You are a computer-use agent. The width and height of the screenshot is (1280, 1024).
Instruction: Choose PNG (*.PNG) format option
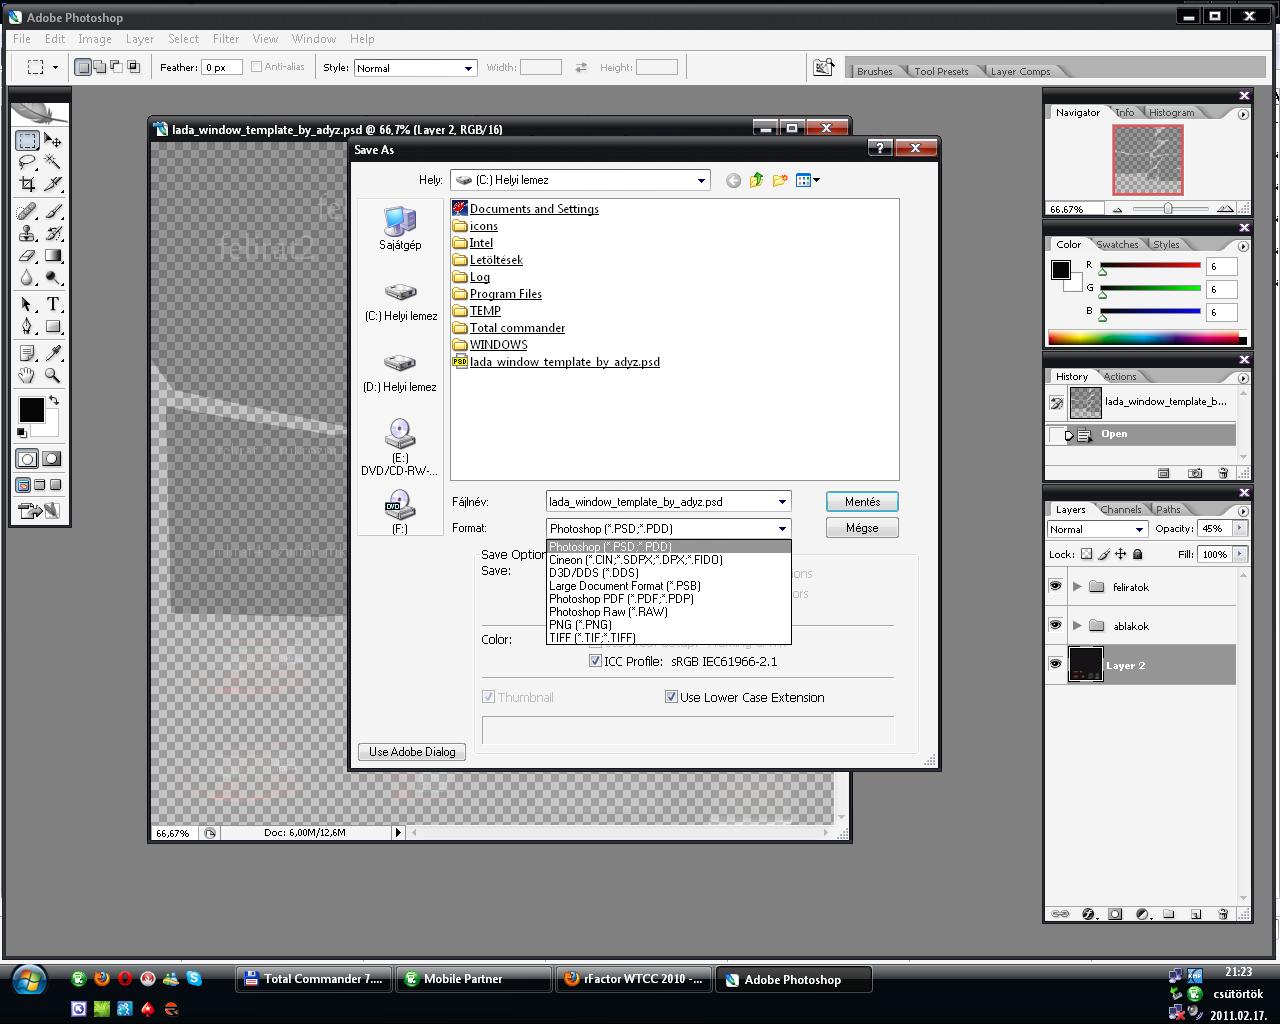(668, 625)
